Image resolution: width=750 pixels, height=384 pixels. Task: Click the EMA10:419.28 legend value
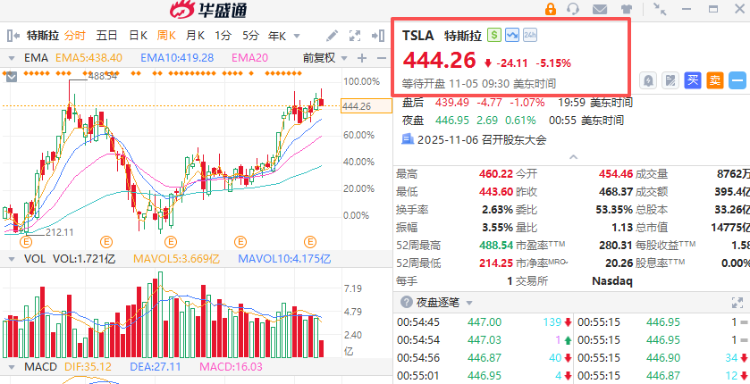coord(177,58)
